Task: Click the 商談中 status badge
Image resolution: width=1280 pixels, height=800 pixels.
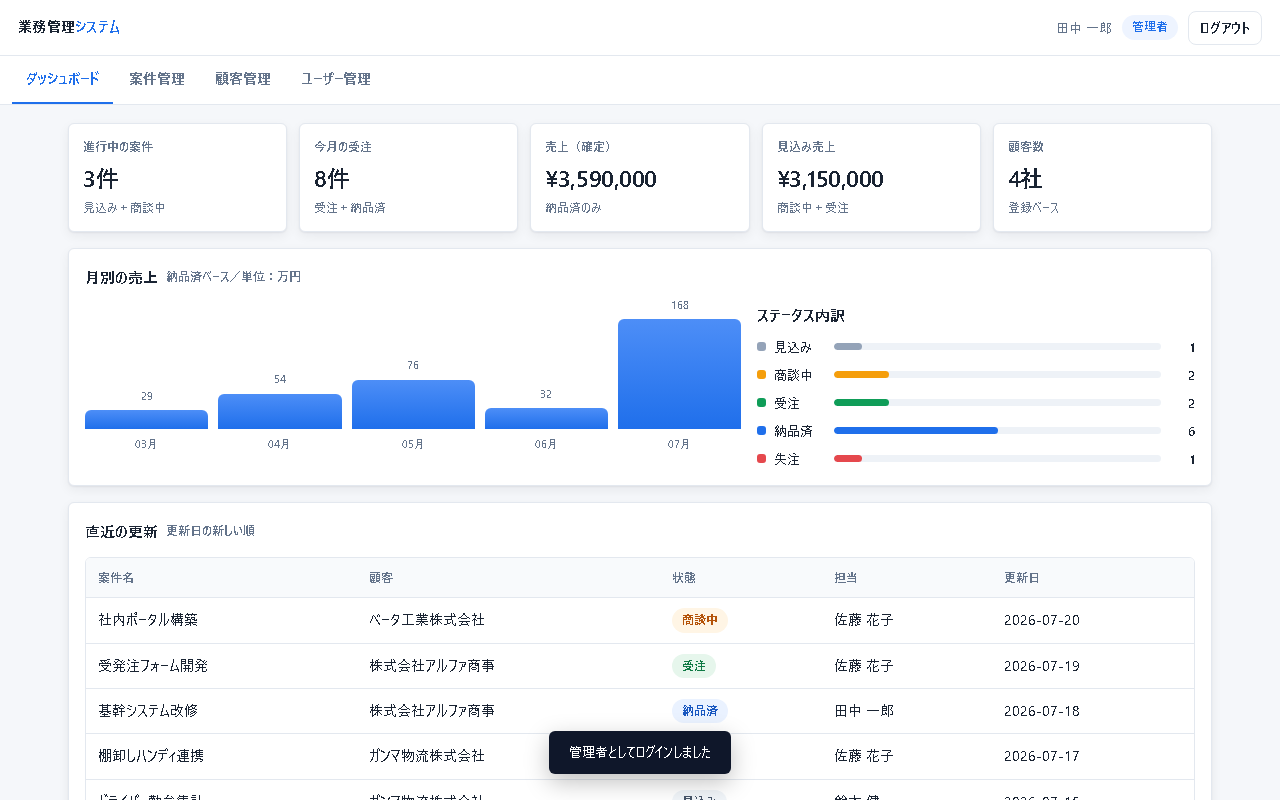Action: pos(700,620)
